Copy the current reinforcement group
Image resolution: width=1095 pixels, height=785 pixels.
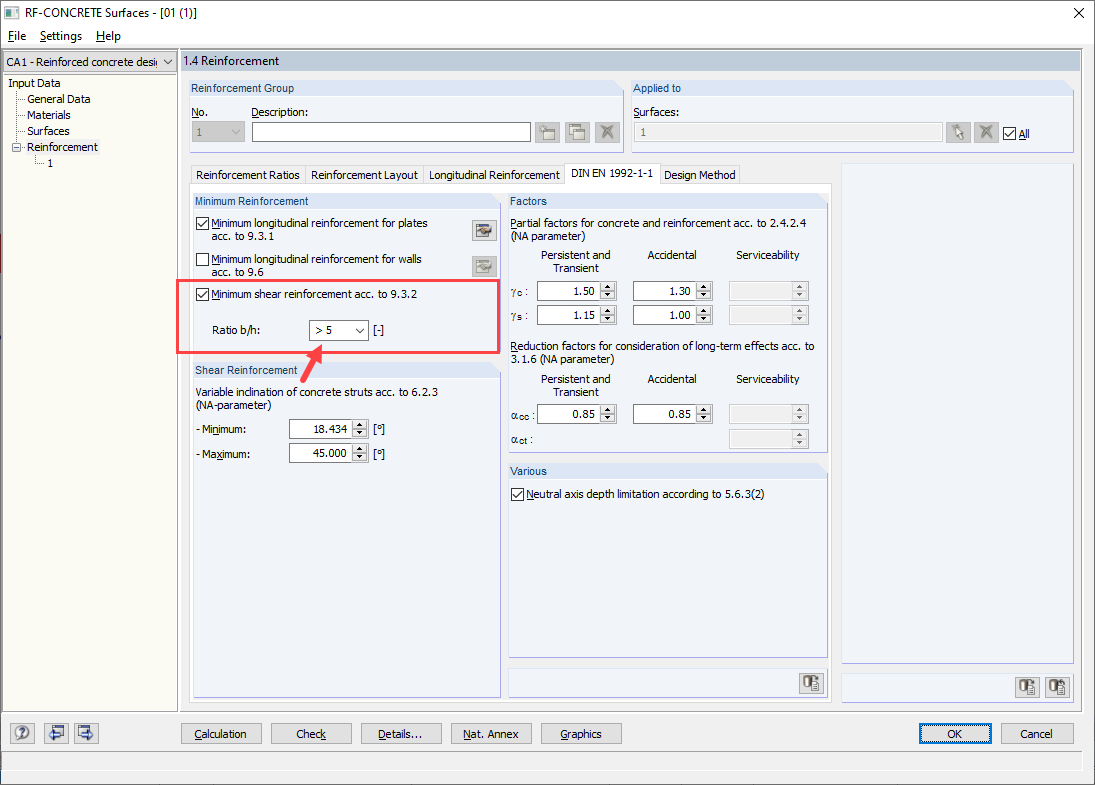[x=576, y=131]
